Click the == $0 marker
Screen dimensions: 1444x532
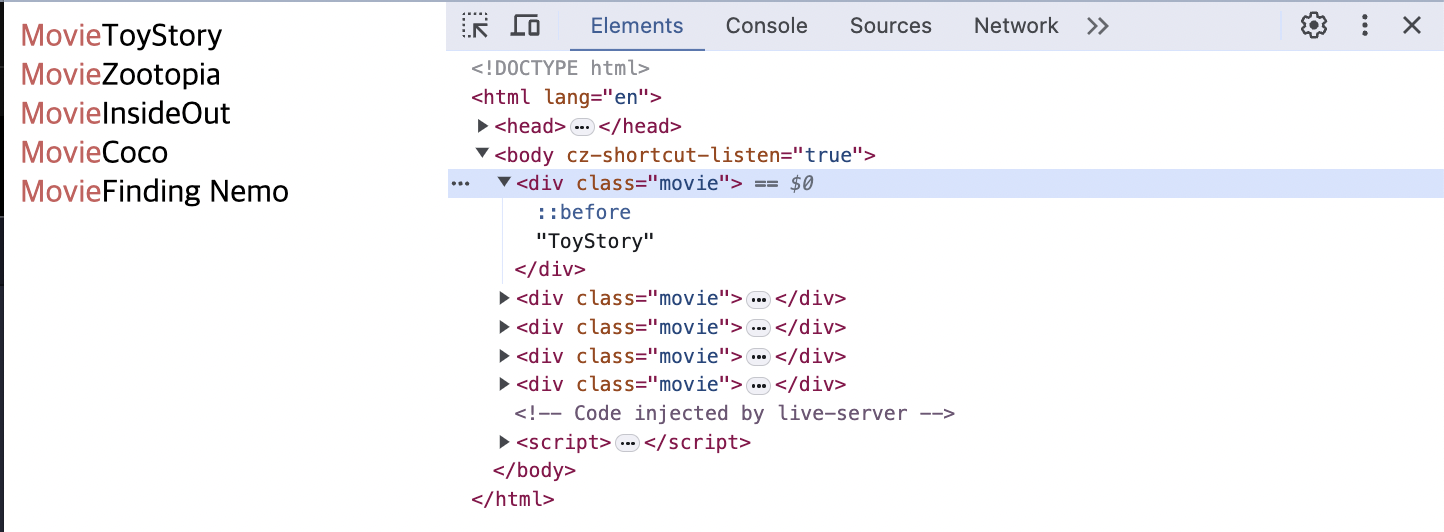coord(783,184)
